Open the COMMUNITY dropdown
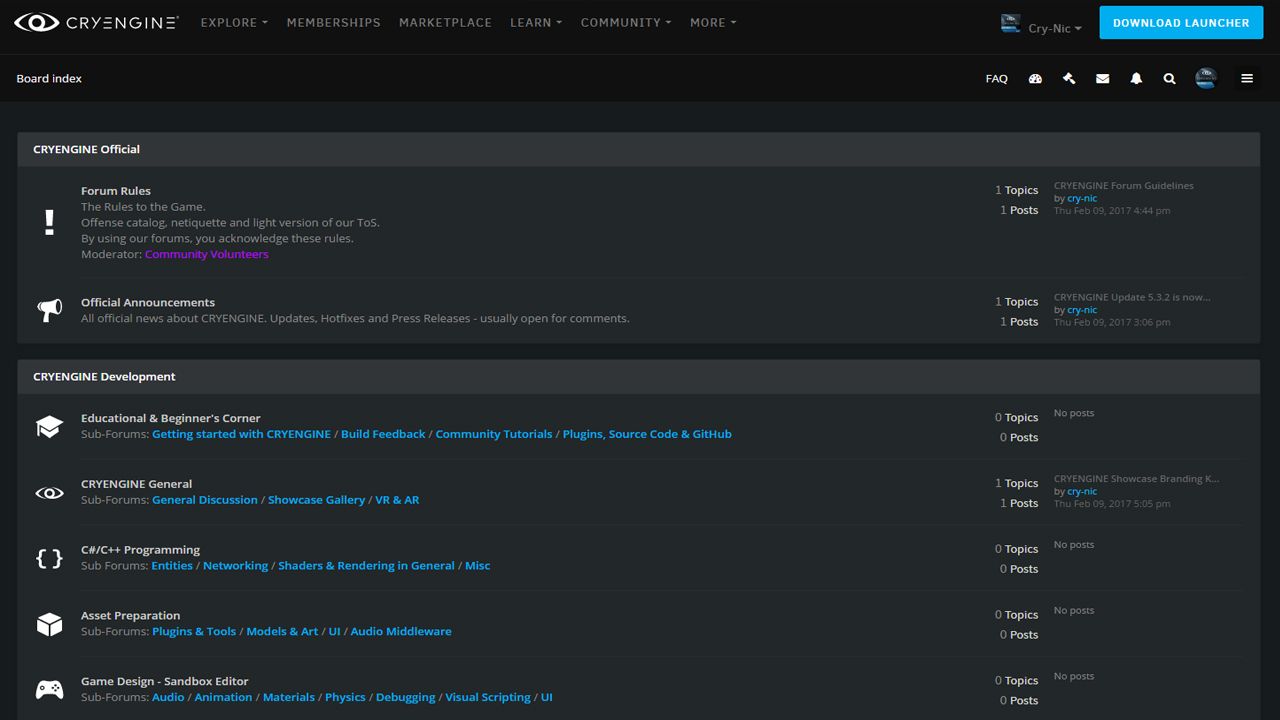 click(625, 22)
